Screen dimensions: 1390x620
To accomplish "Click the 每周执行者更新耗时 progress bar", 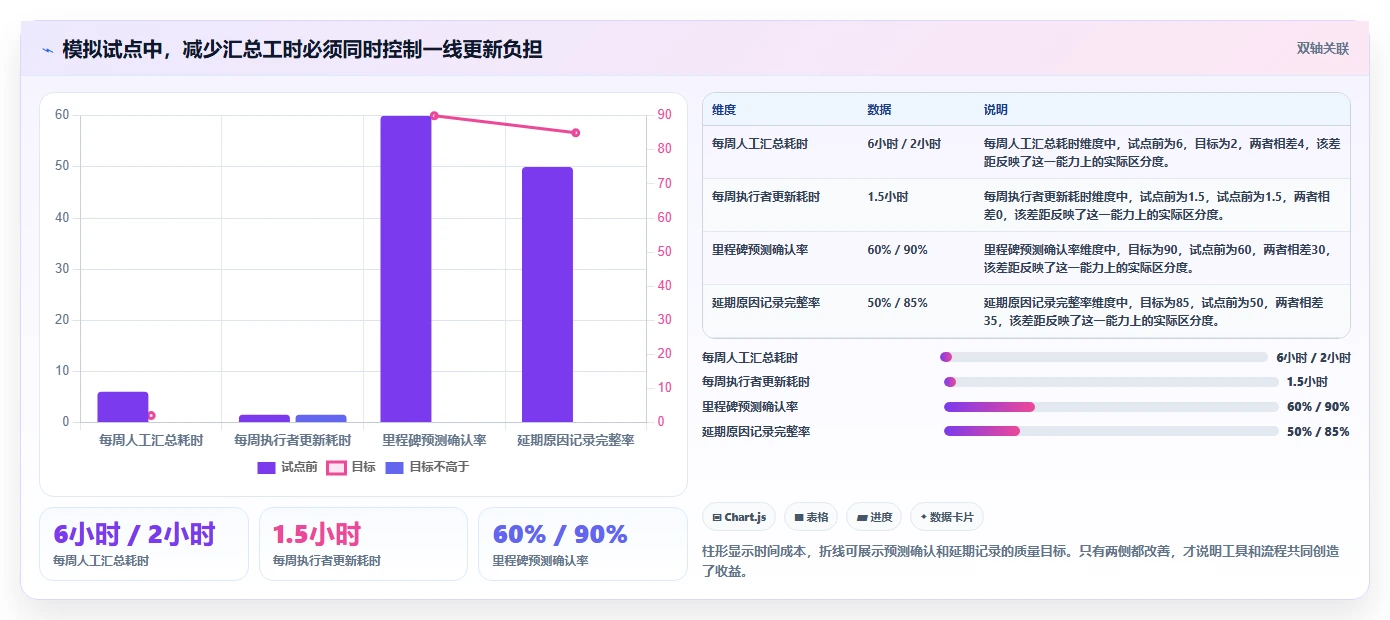I will tap(1111, 382).
